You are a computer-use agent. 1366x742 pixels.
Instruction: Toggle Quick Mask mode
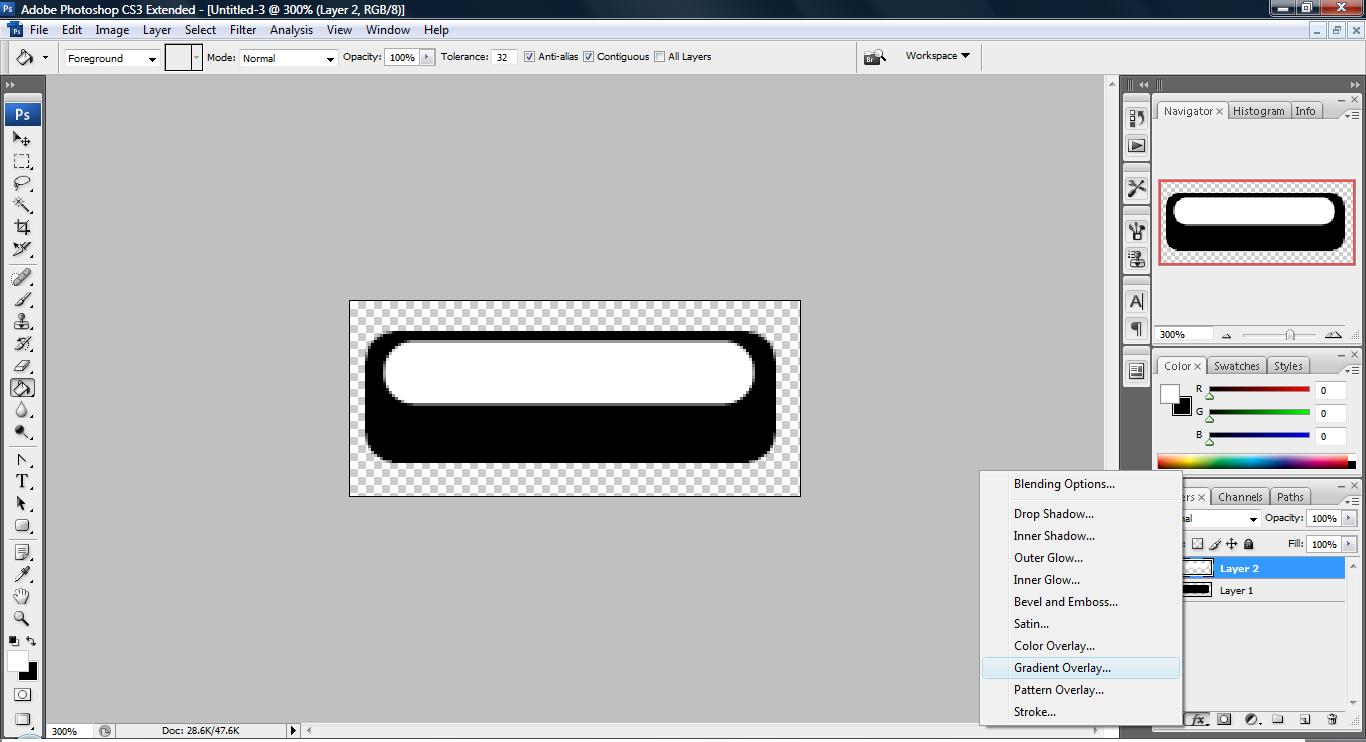click(x=22, y=694)
